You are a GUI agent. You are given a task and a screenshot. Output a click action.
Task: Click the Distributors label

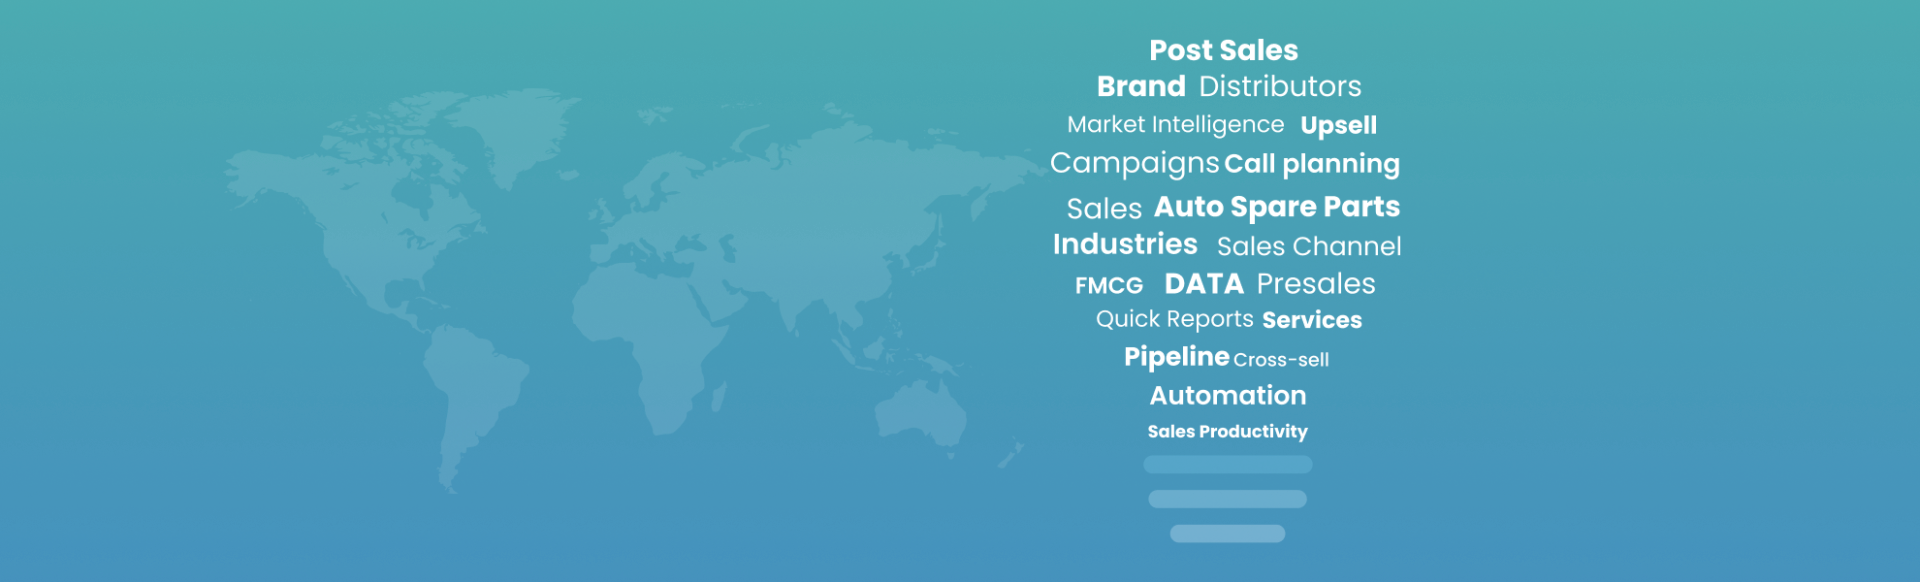pyautogui.click(x=1280, y=86)
